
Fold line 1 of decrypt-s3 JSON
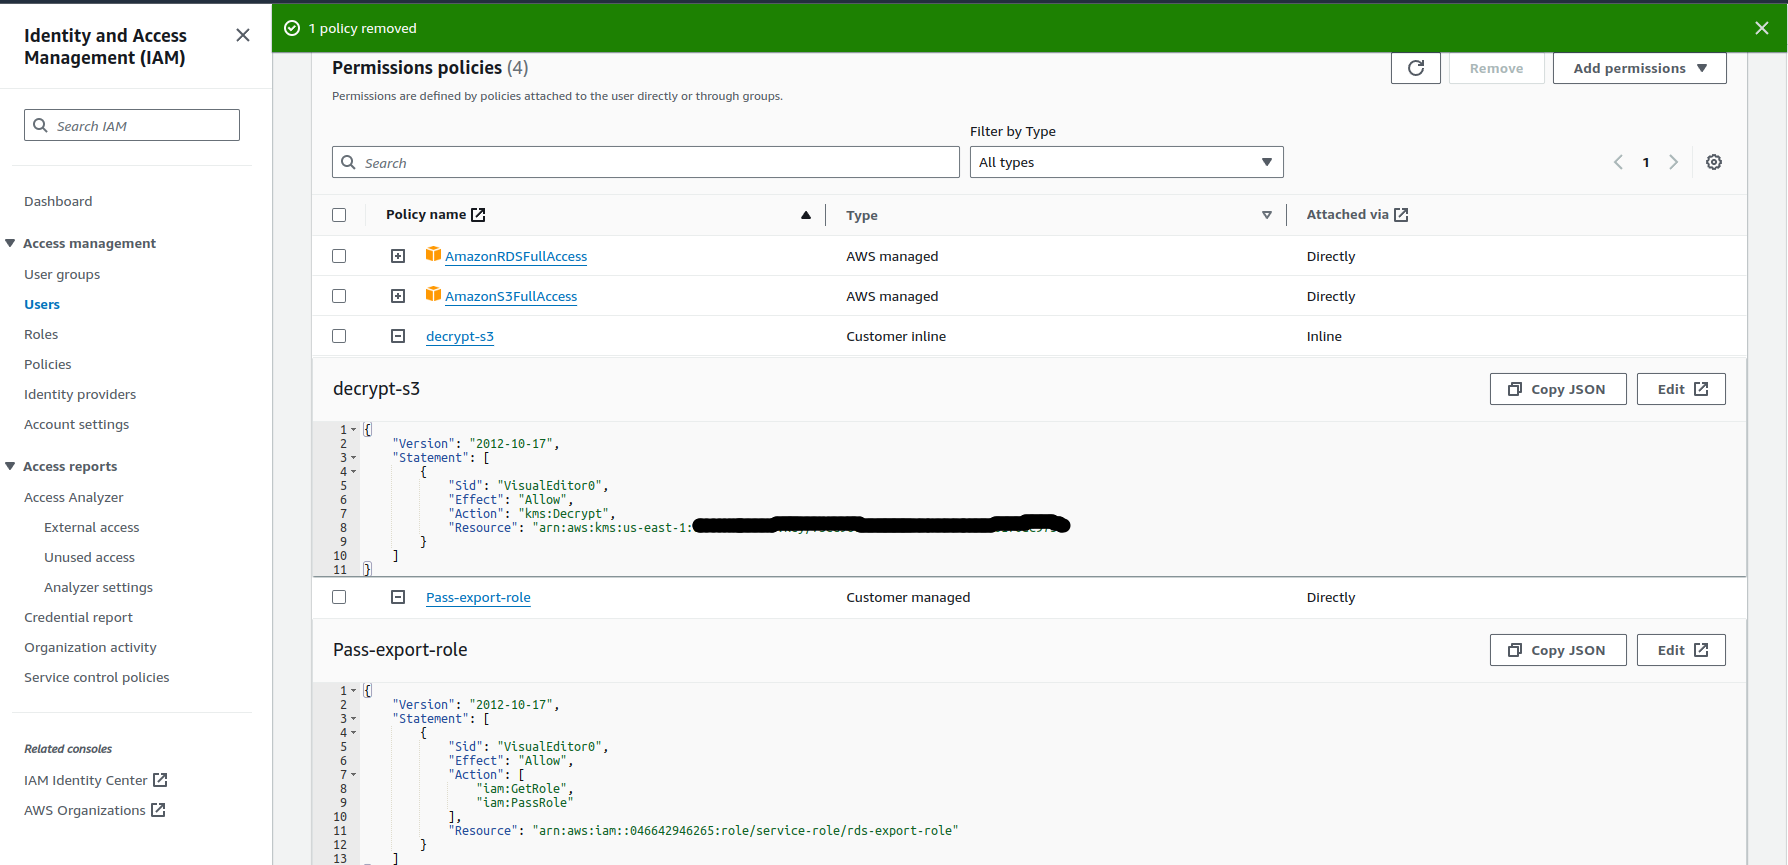pyautogui.click(x=354, y=430)
